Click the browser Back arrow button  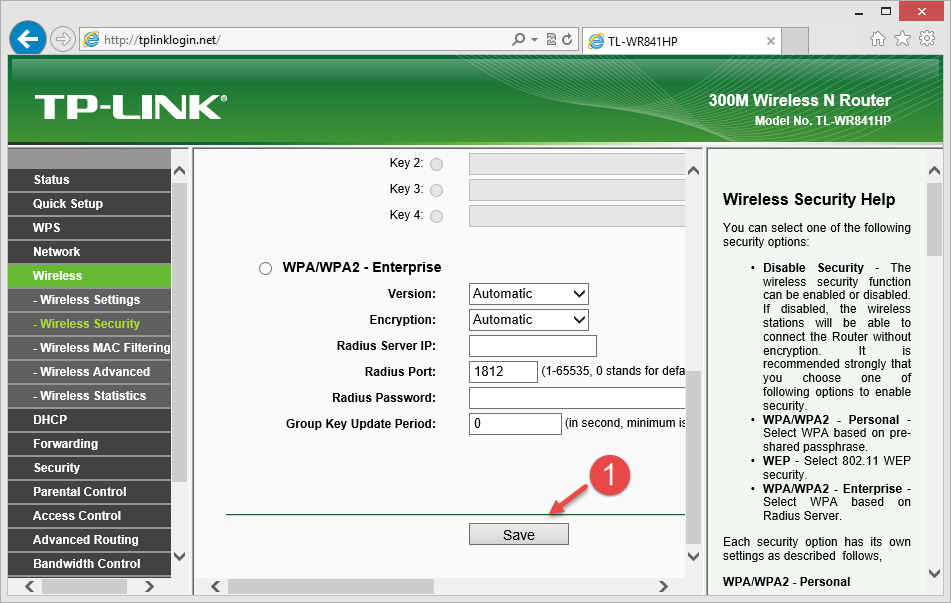tap(27, 39)
